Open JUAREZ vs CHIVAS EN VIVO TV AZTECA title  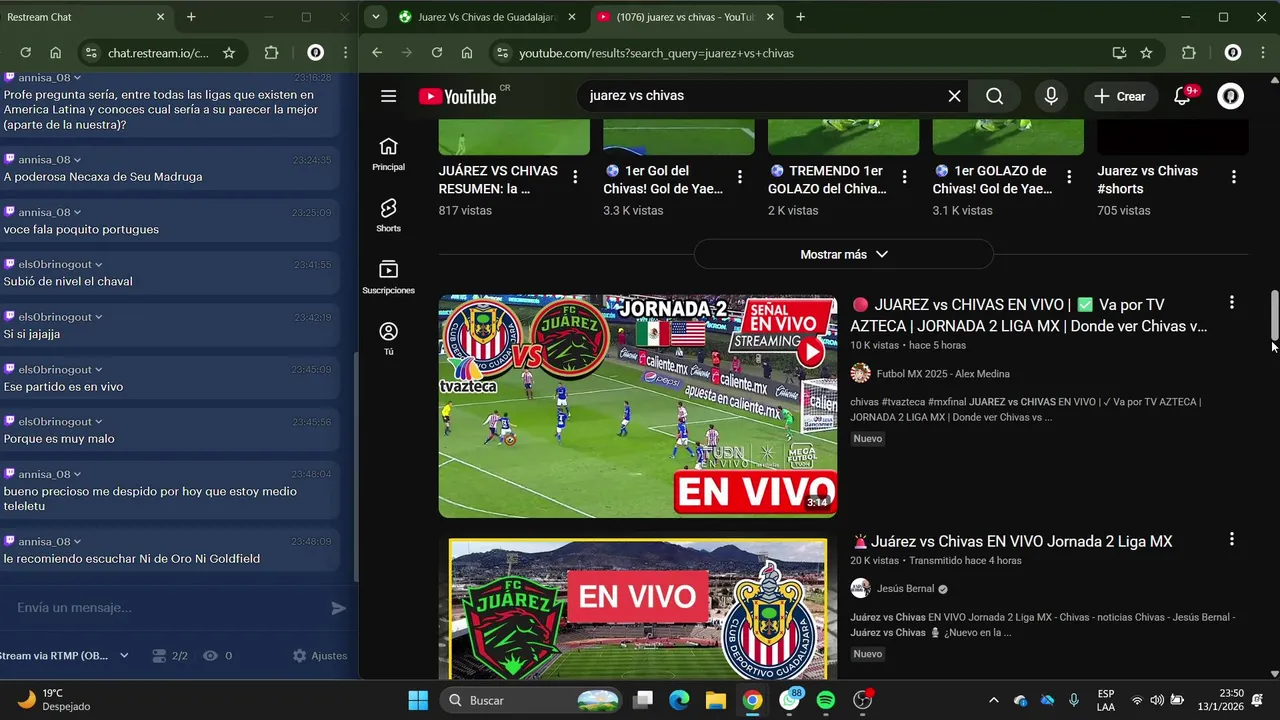pos(1029,315)
